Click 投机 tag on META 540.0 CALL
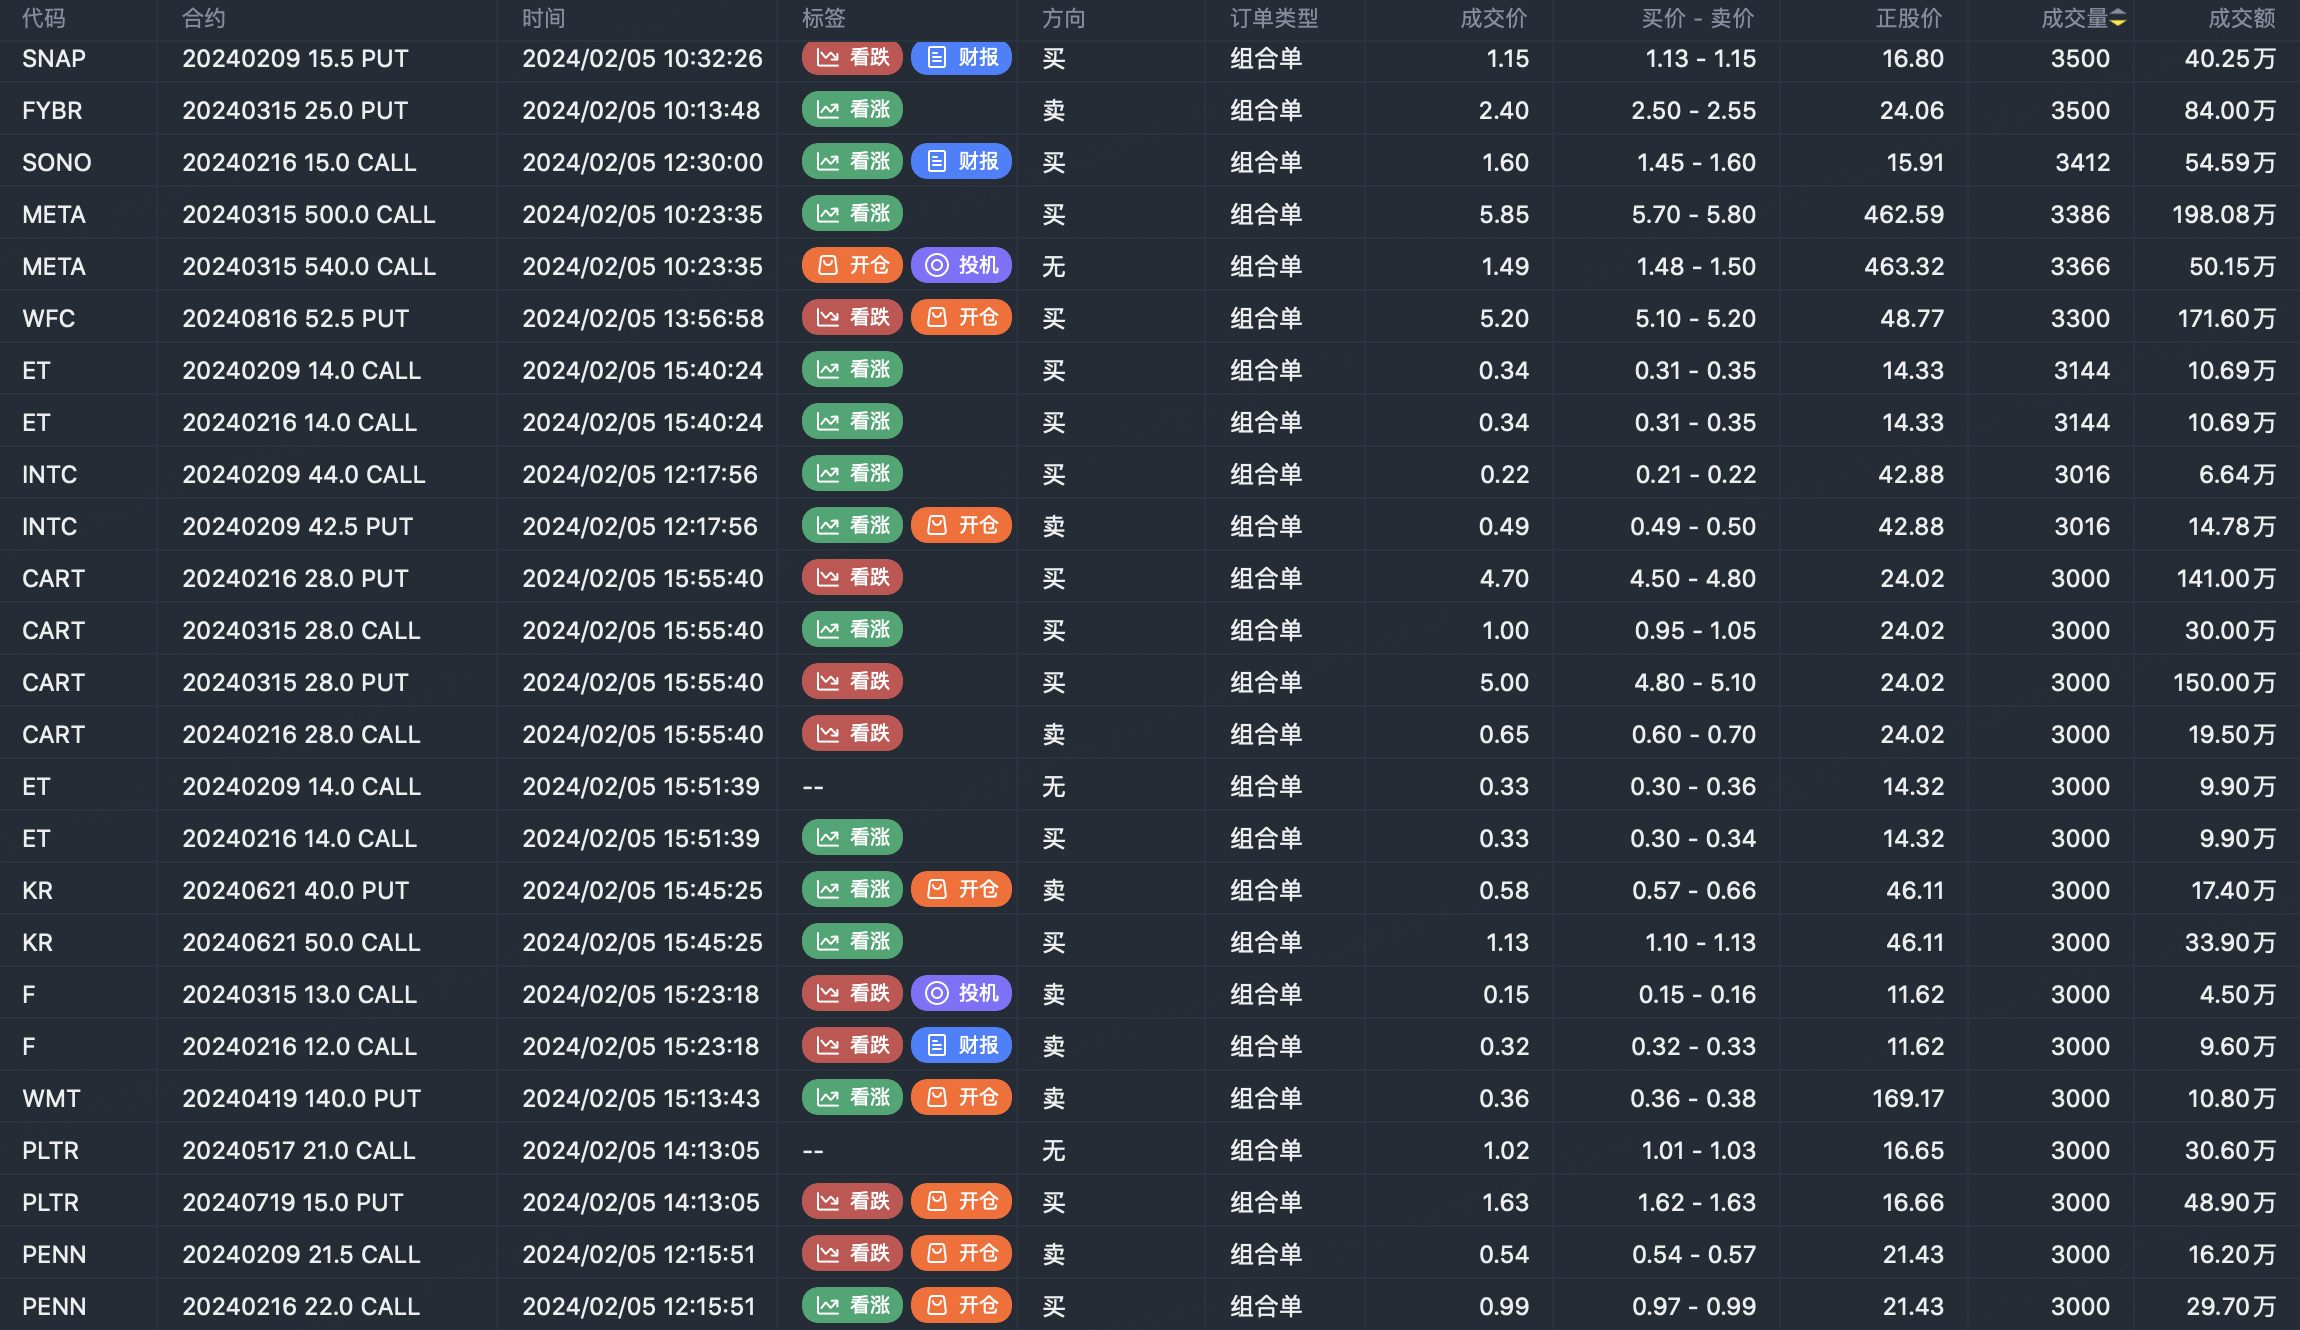Viewport: 2300px width, 1330px height. 961,266
